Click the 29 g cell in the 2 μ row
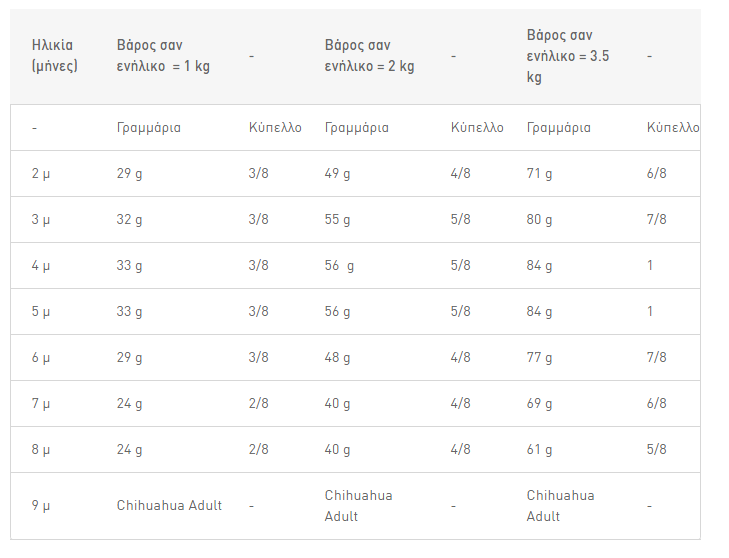Viewport: 729px width, 558px height. (x=129, y=173)
